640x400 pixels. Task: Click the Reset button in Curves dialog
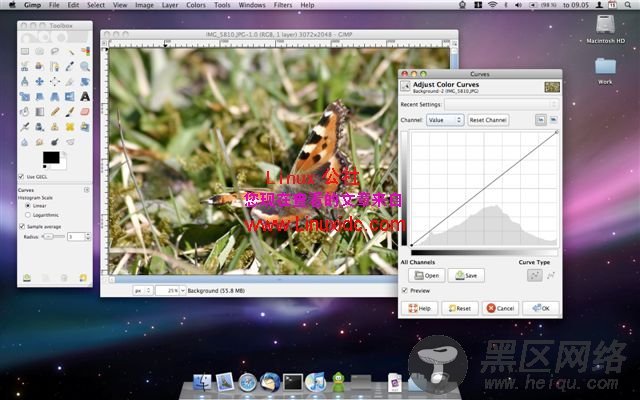coord(460,308)
